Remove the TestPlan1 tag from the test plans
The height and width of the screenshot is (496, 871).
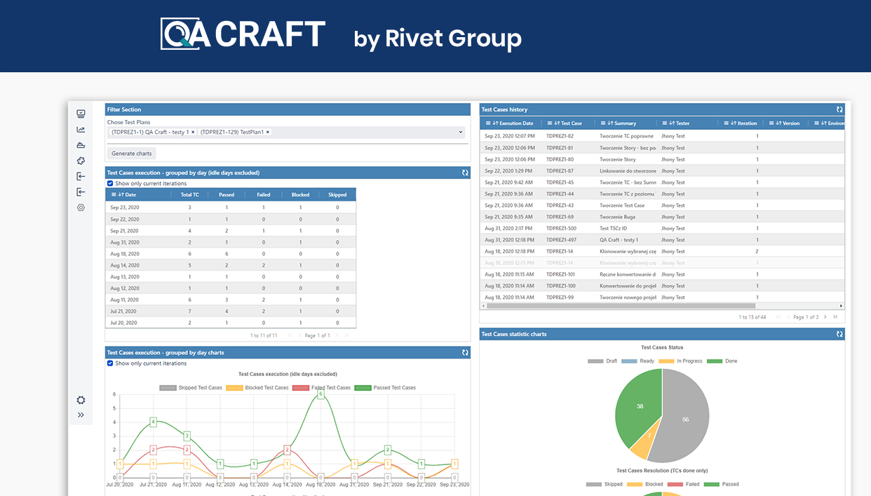point(268,132)
